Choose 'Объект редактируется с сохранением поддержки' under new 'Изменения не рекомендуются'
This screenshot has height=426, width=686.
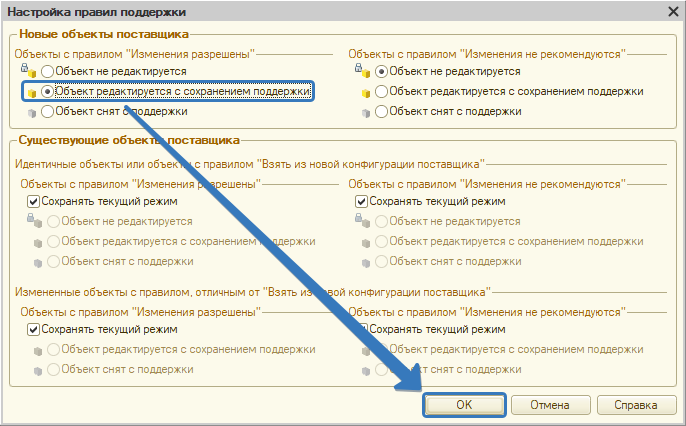[x=381, y=91]
